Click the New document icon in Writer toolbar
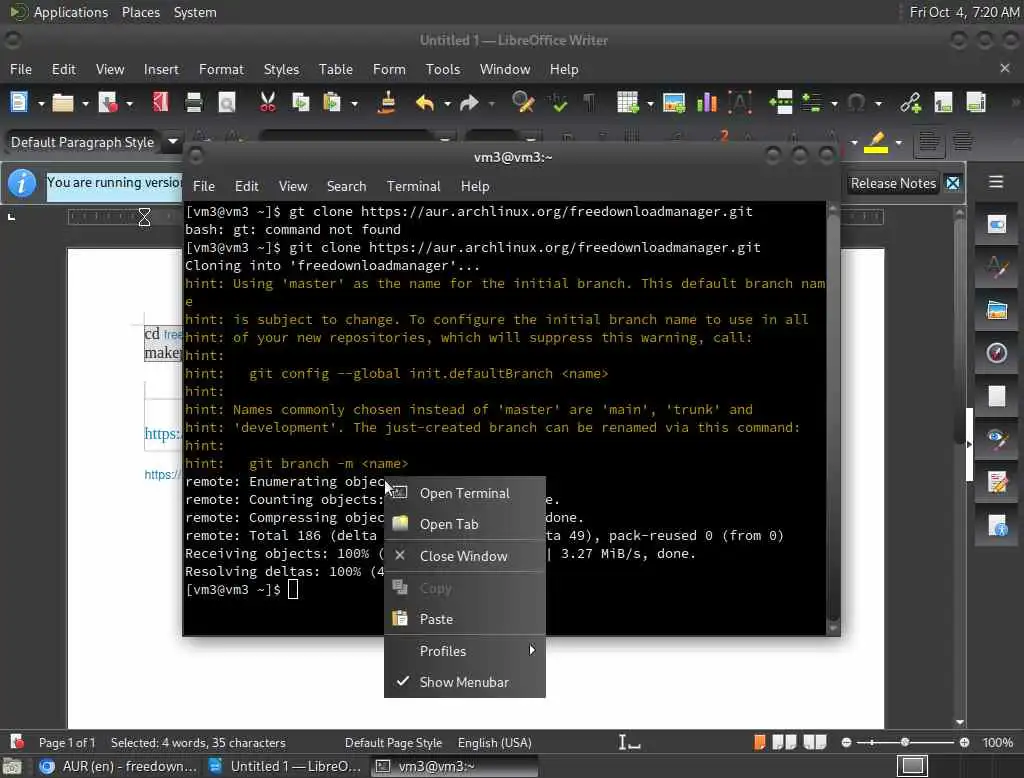 tap(19, 103)
